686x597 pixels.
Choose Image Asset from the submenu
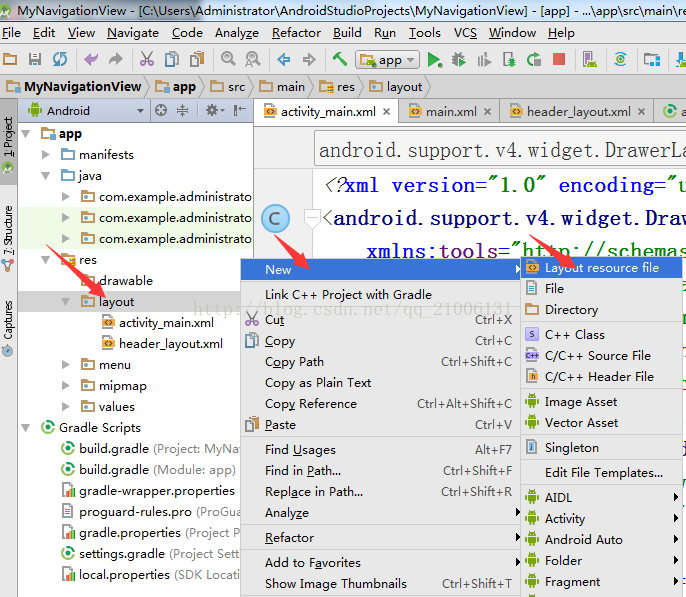pos(602,401)
